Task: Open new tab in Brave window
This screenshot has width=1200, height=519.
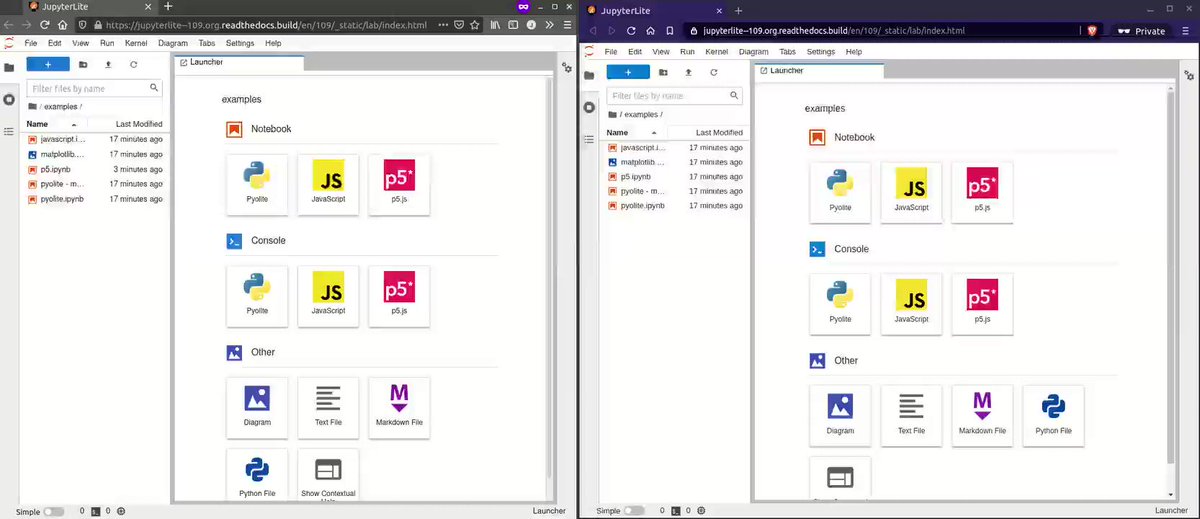Action: click(x=738, y=9)
